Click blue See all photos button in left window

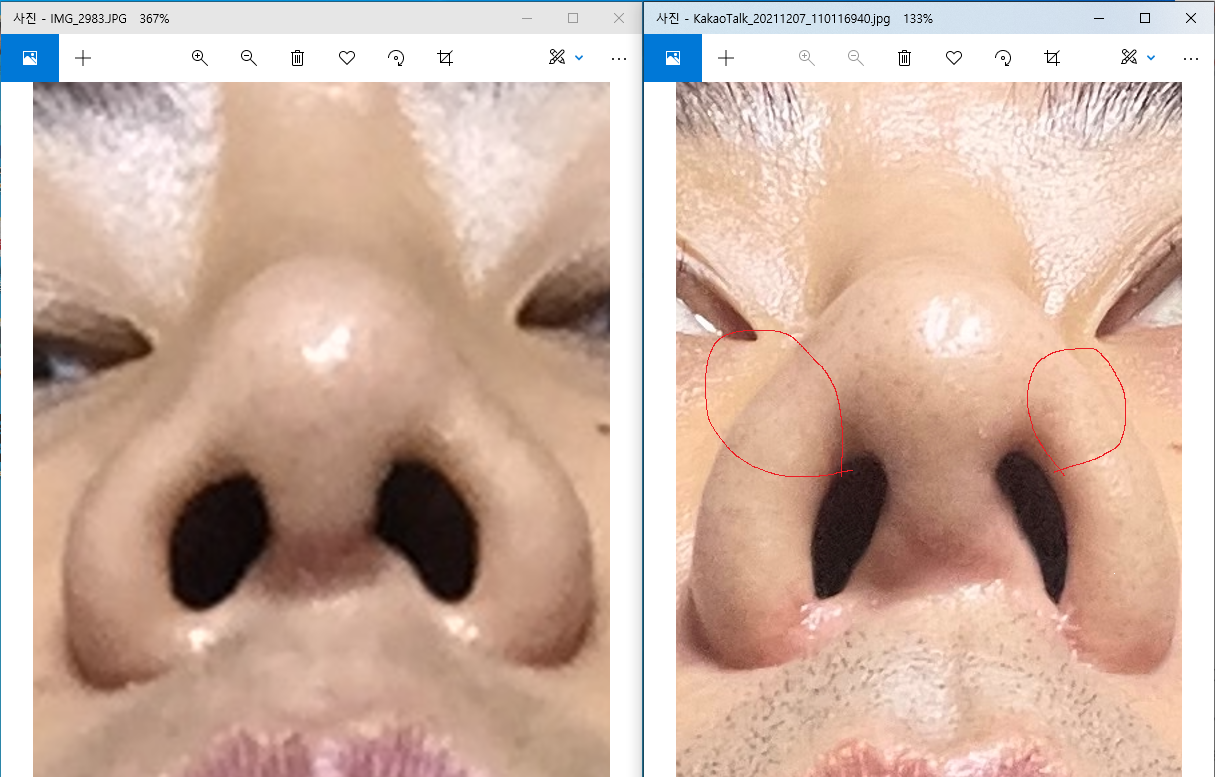point(30,58)
